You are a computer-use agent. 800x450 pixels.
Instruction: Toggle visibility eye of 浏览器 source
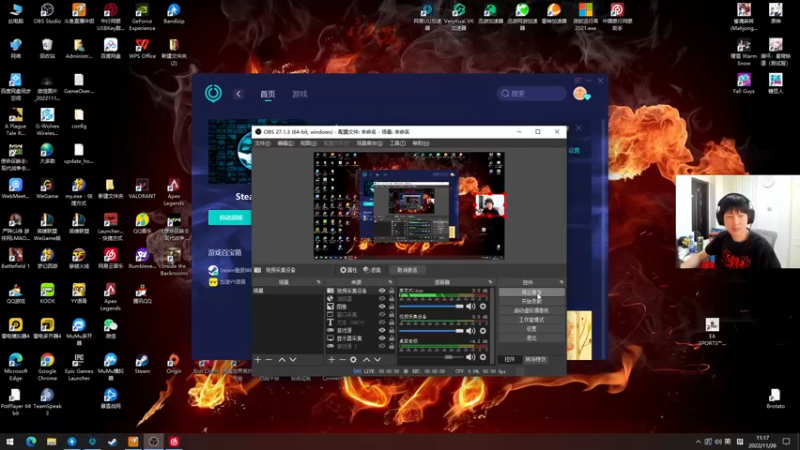click(x=382, y=298)
